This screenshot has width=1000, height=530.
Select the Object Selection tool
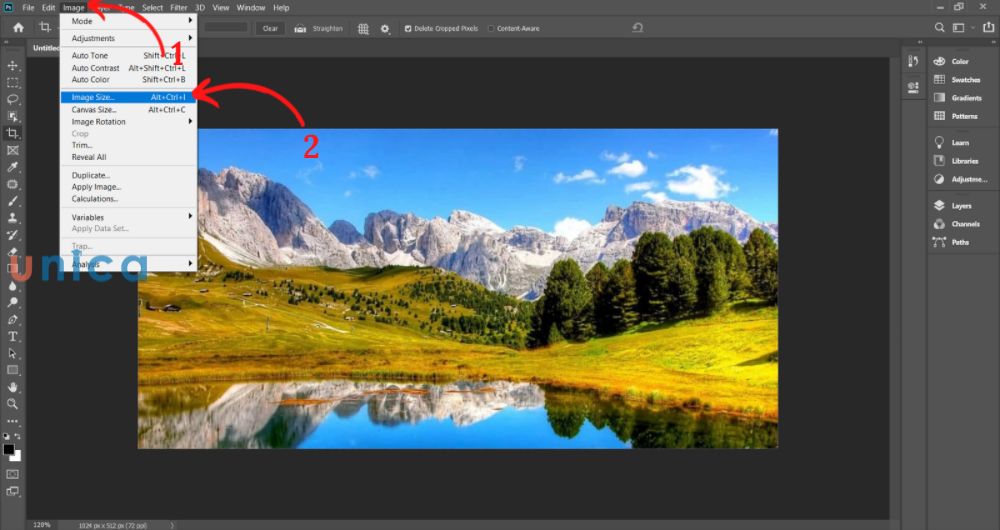(13, 117)
